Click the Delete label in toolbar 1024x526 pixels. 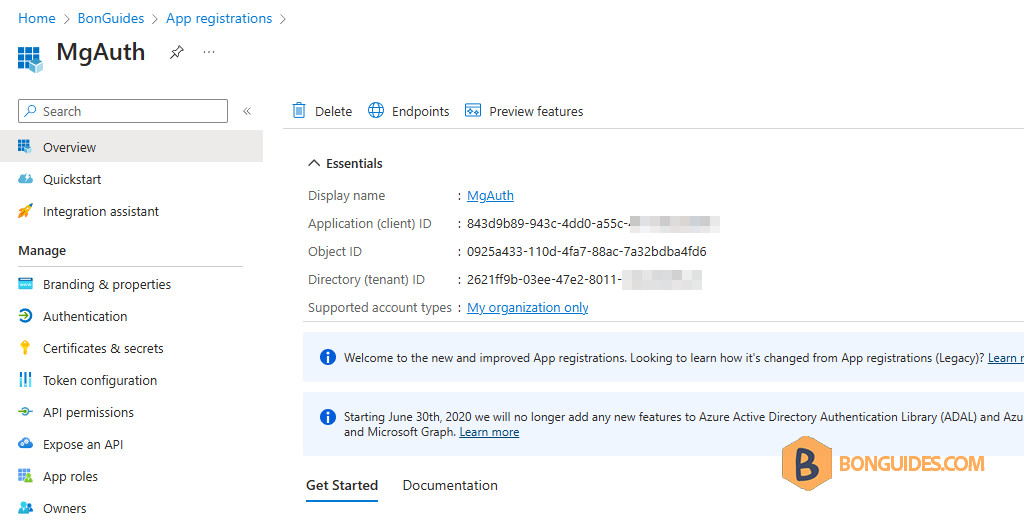point(333,112)
